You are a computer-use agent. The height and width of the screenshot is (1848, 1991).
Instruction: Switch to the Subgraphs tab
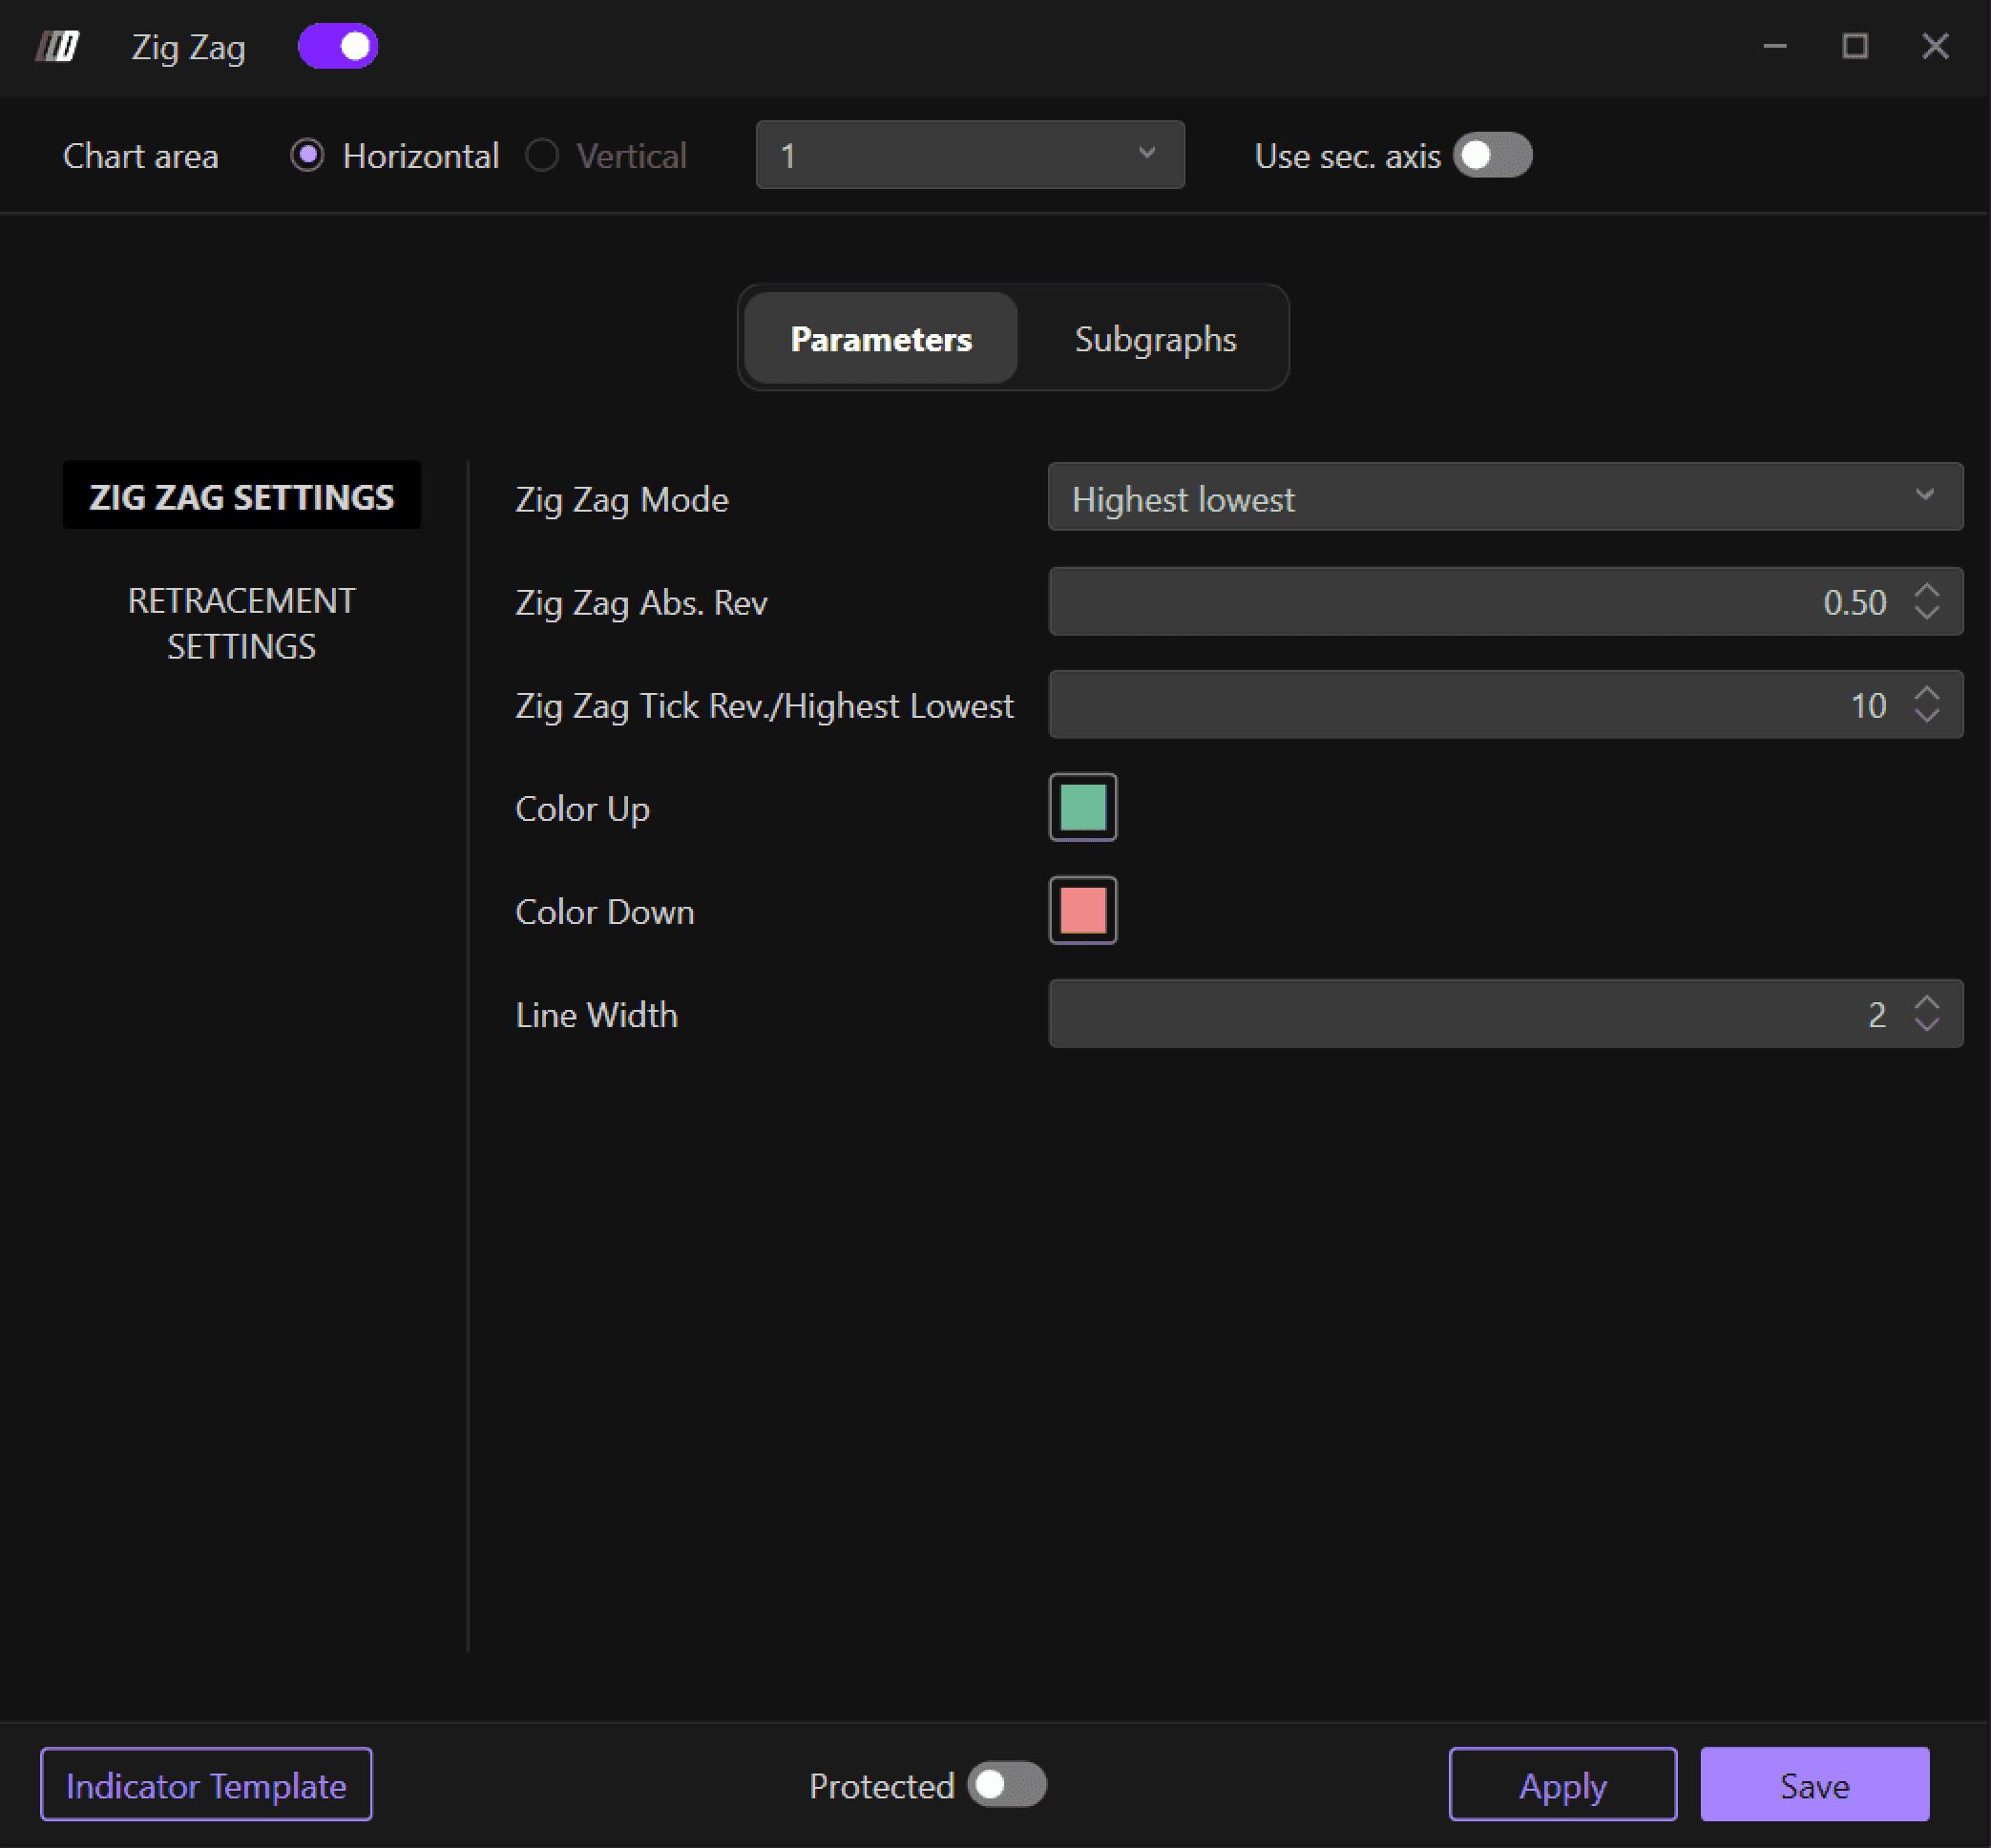[1154, 339]
